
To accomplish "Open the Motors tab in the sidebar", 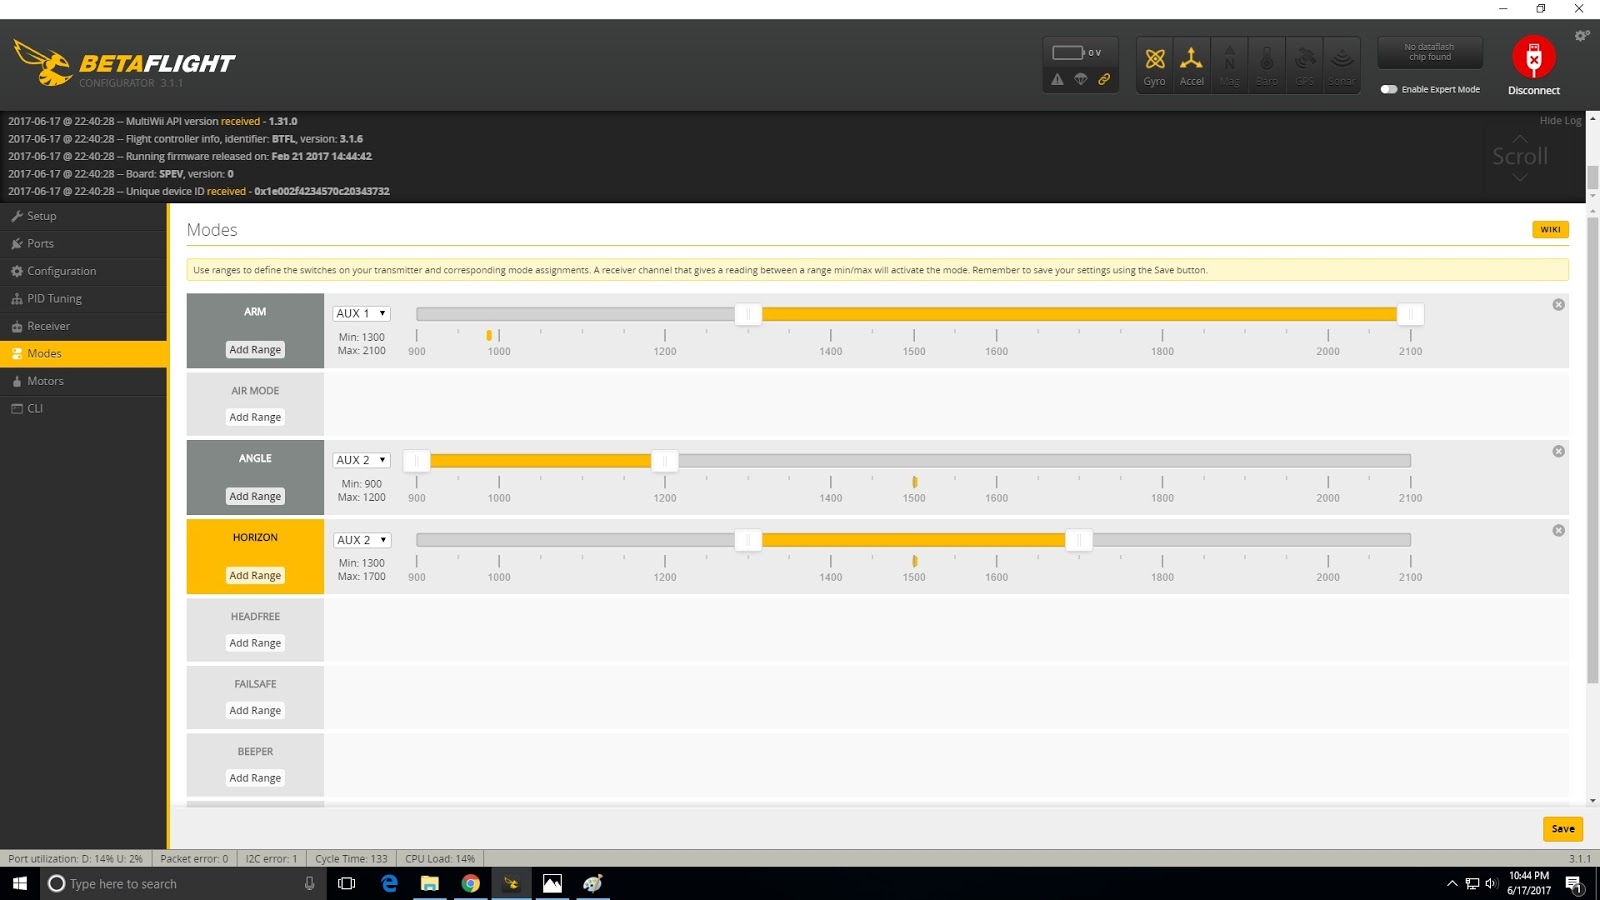I will 46,381.
